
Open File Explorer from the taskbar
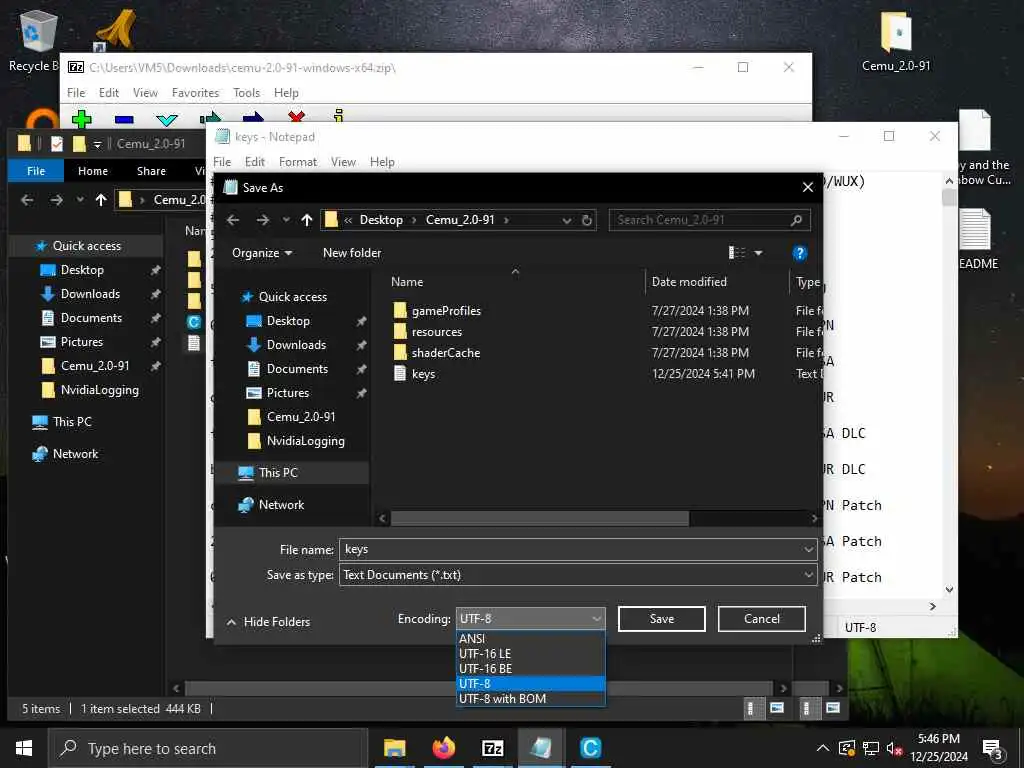pos(394,748)
